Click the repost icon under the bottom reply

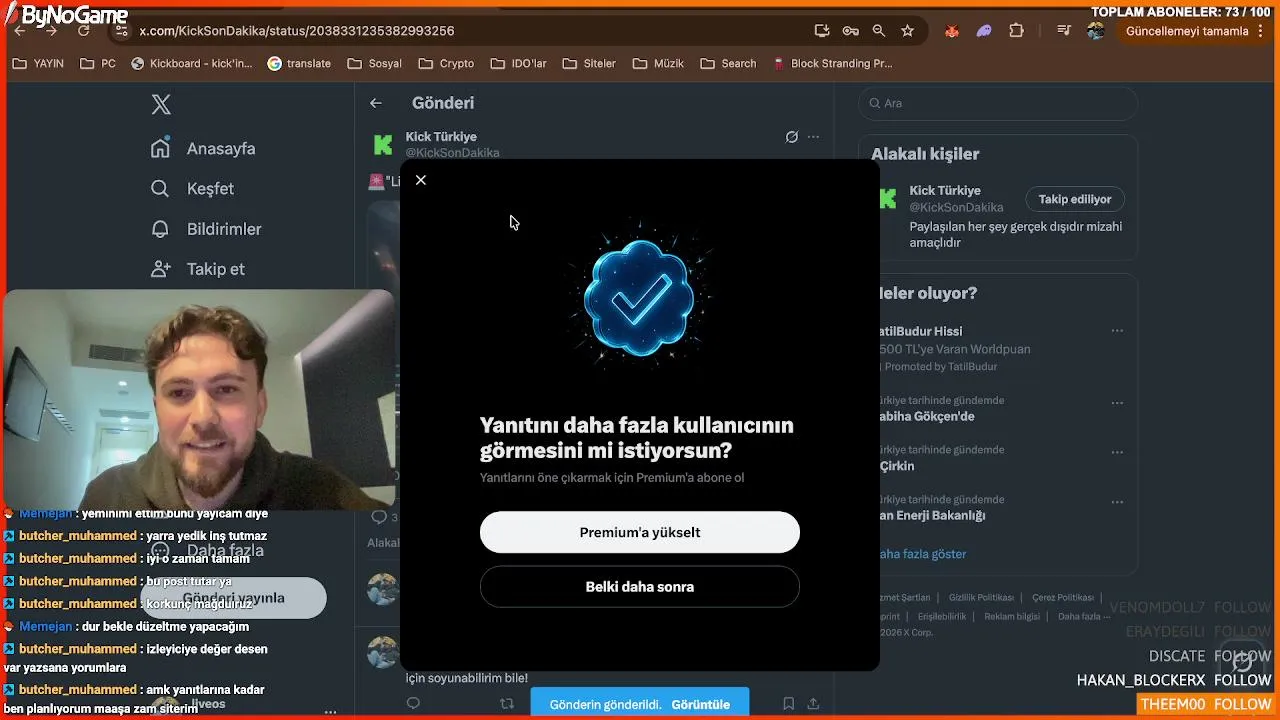pyautogui.click(x=507, y=704)
